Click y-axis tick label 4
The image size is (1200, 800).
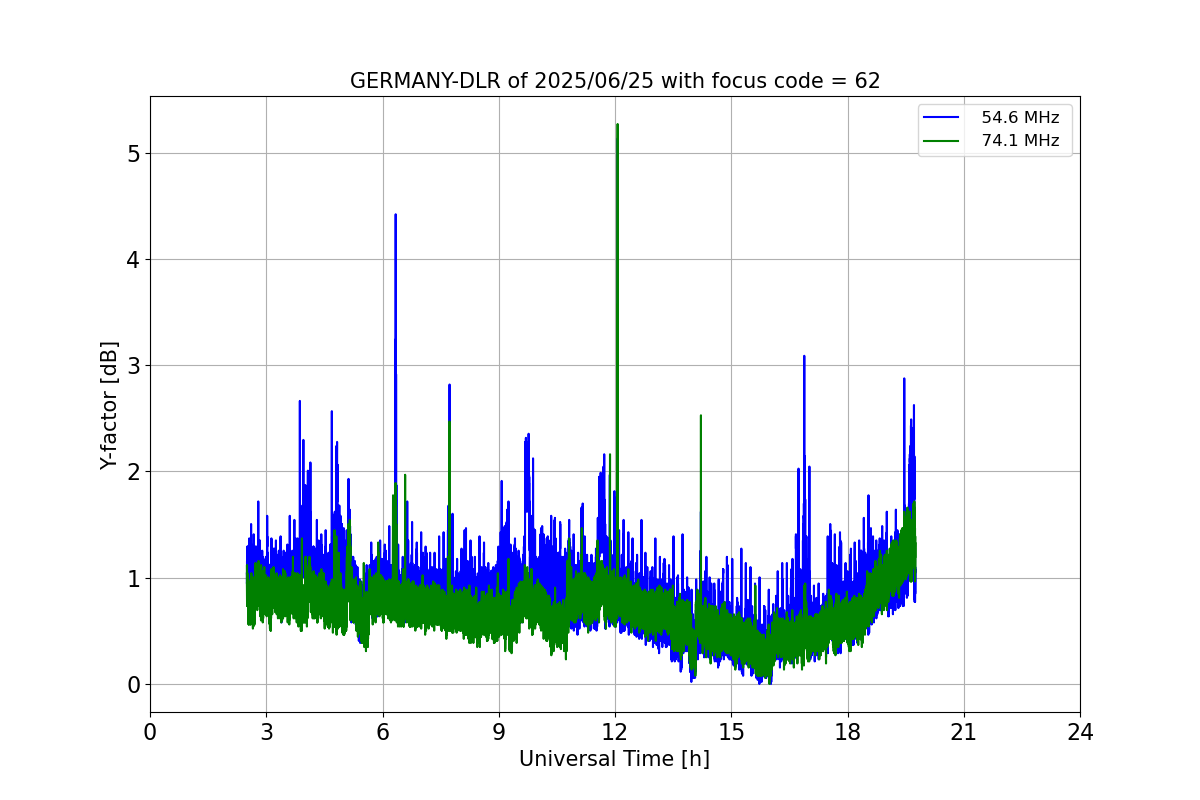pos(133,259)
